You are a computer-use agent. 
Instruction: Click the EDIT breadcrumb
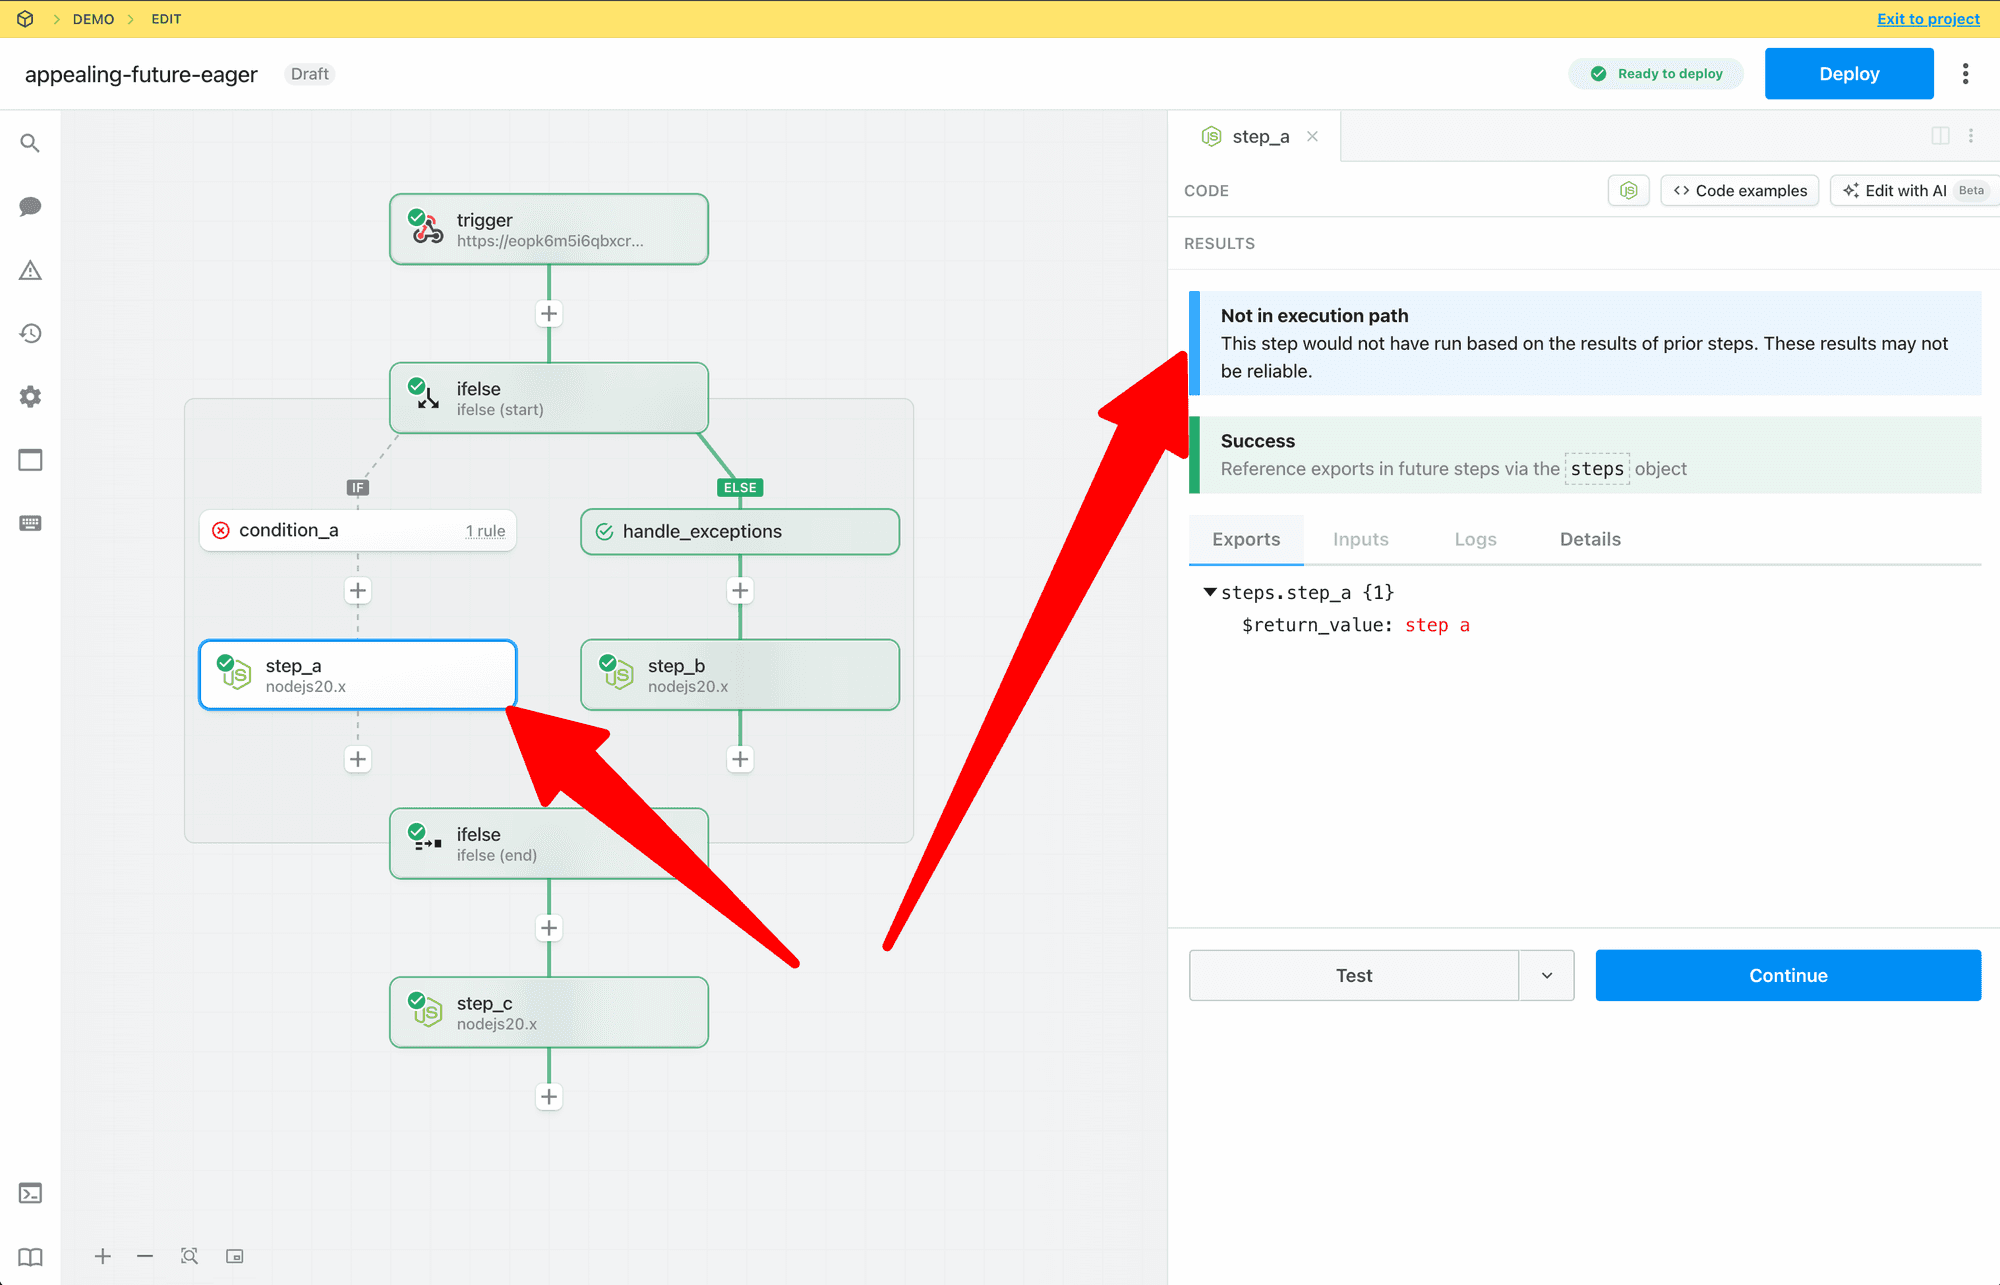pyautogui.click(x=166, y=19)
